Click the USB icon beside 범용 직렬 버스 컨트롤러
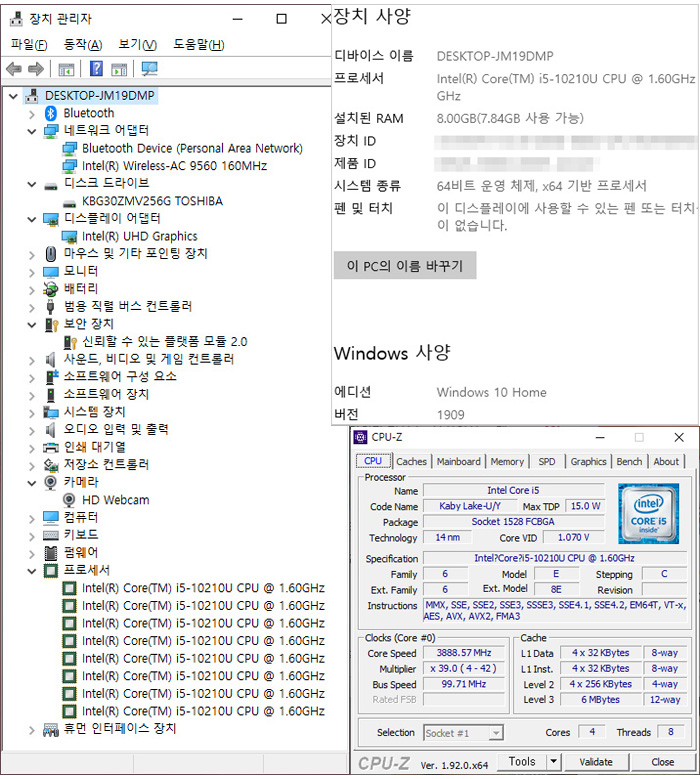Viewport: 700px width, 779px height. click(x=50, y=307)
